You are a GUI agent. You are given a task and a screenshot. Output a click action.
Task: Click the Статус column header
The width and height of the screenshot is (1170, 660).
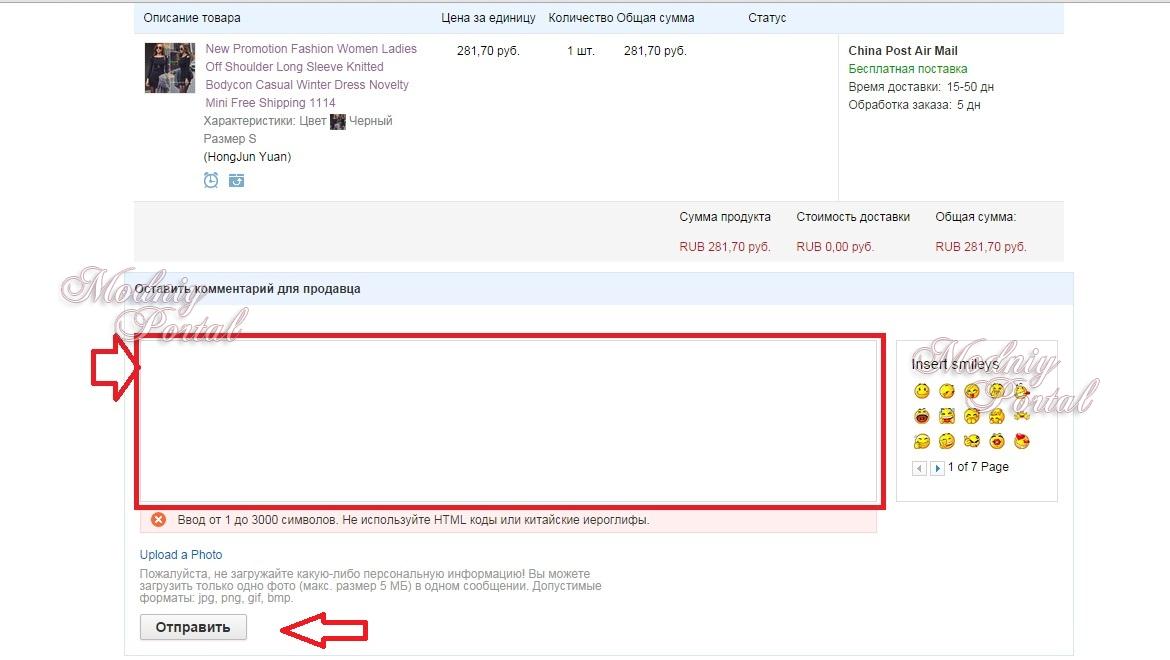767,18
